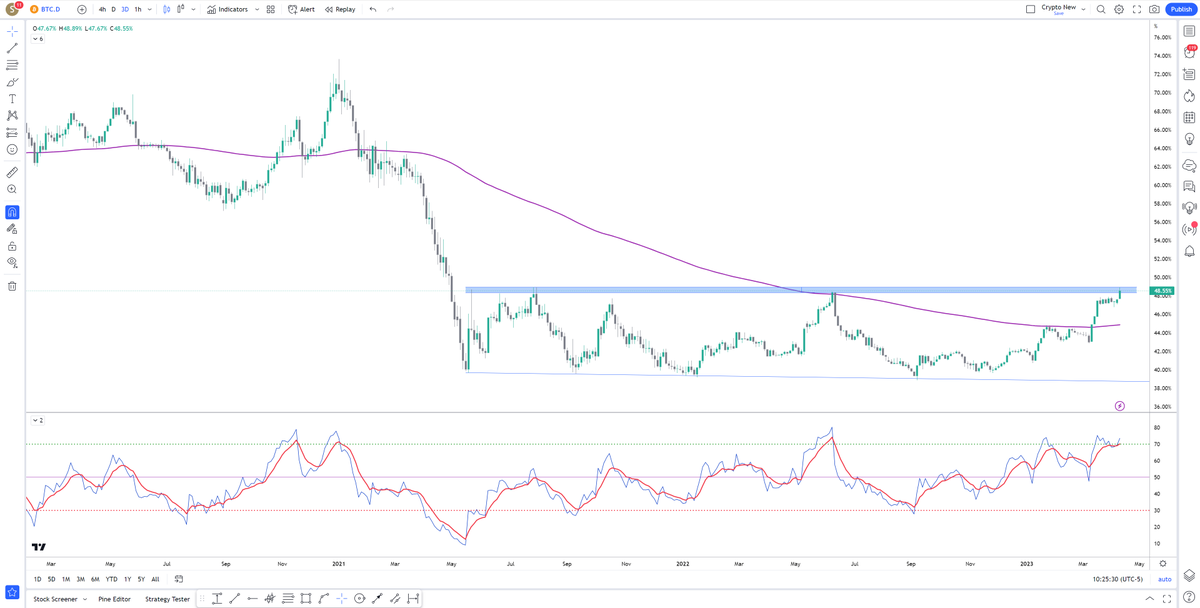Open the Indicators dialog
Viewport: 1200px width, 608px height.
click(x=227, y=9)
